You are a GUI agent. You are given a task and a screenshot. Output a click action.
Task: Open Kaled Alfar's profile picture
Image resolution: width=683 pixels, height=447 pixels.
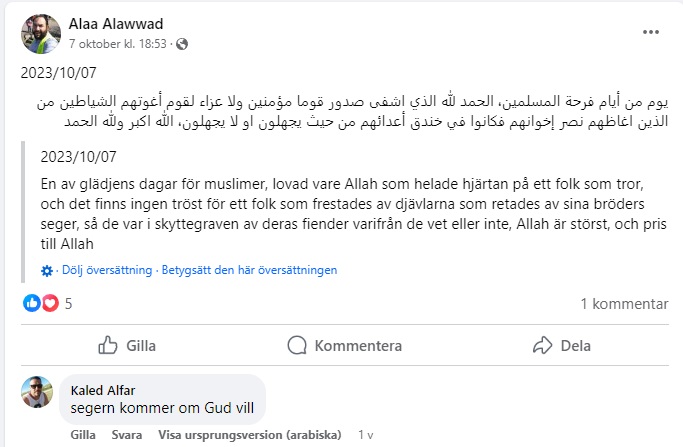(x=37, y=392)
